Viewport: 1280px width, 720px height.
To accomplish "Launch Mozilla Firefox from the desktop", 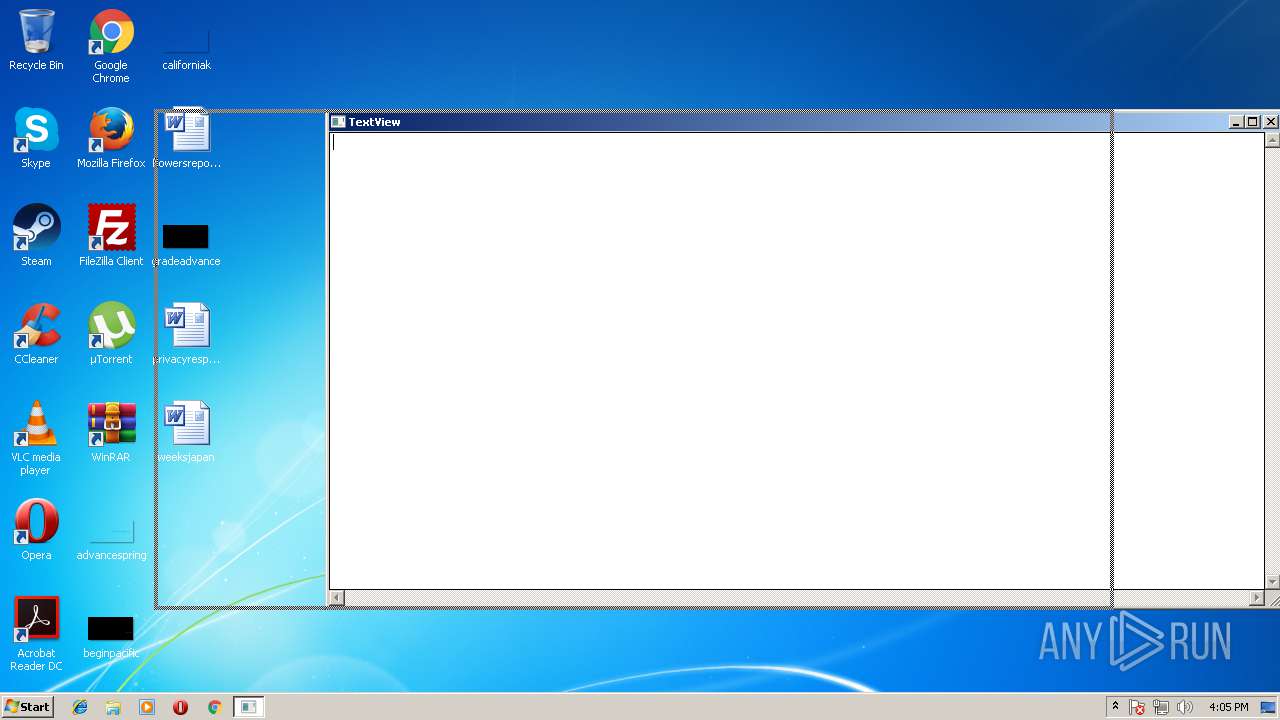I will (x=111, y=139).
